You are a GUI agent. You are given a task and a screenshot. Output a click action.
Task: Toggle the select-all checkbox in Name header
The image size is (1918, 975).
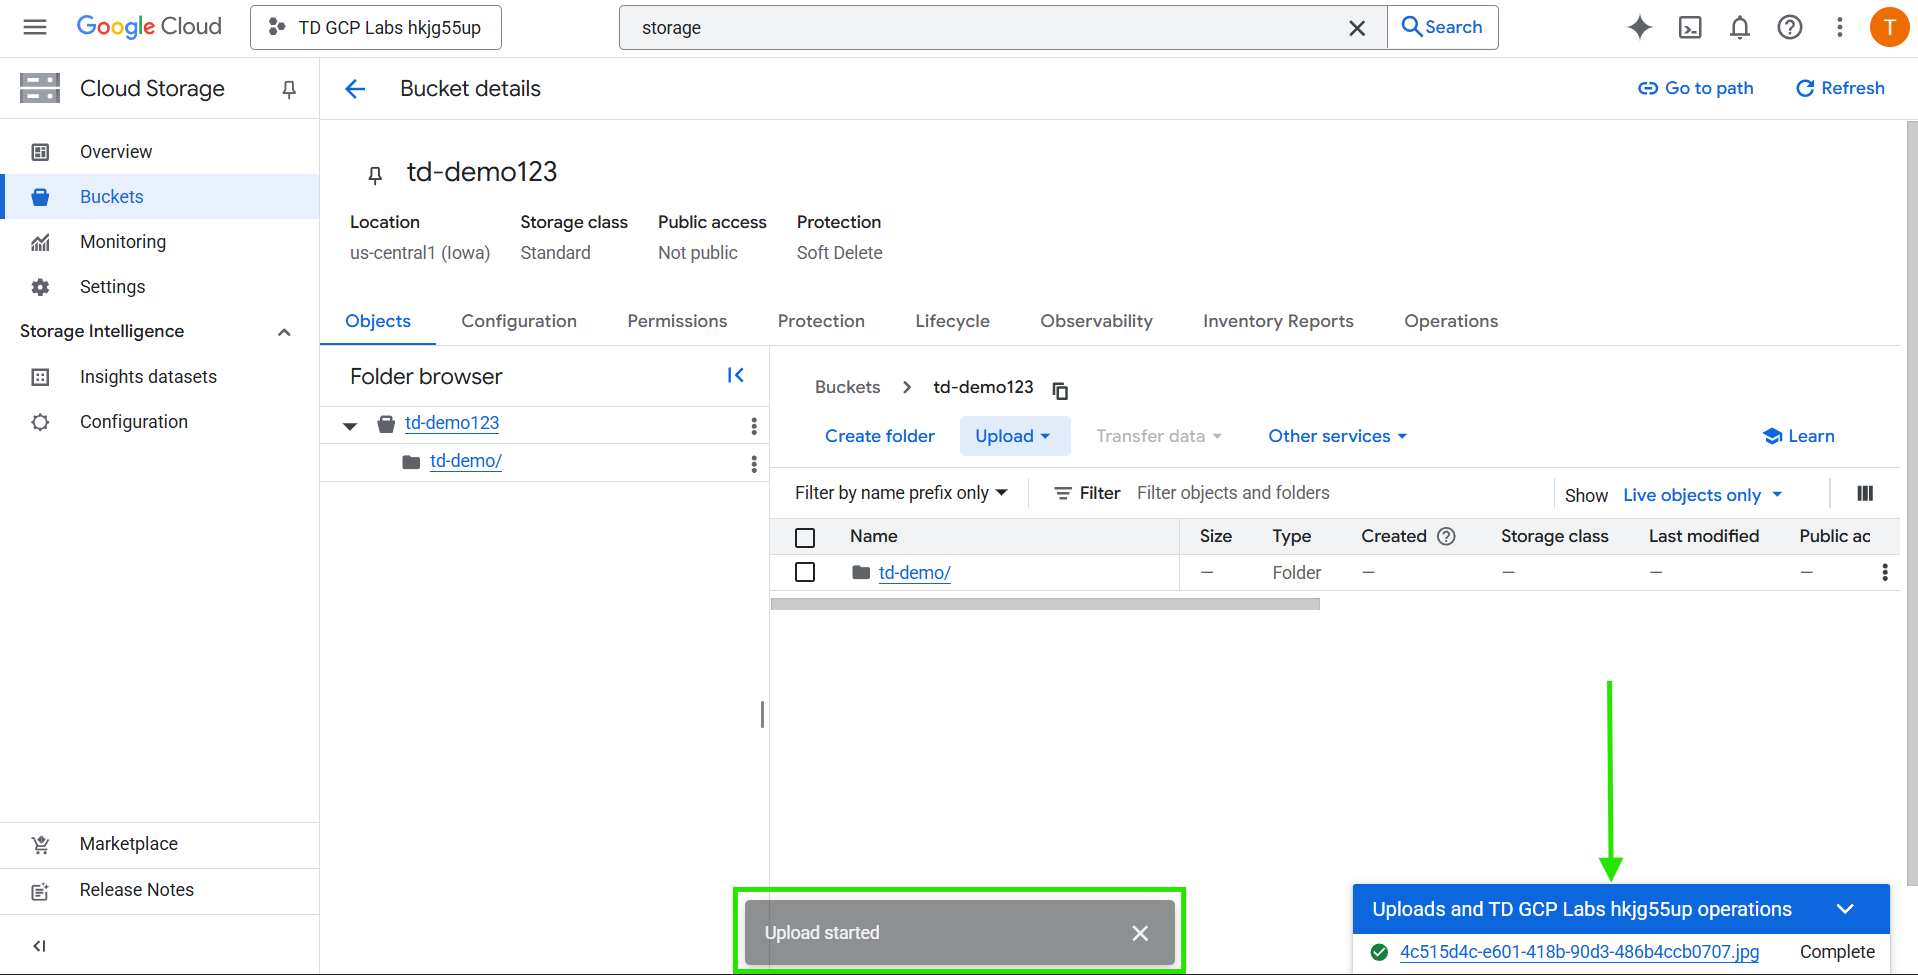click(805, 538)
